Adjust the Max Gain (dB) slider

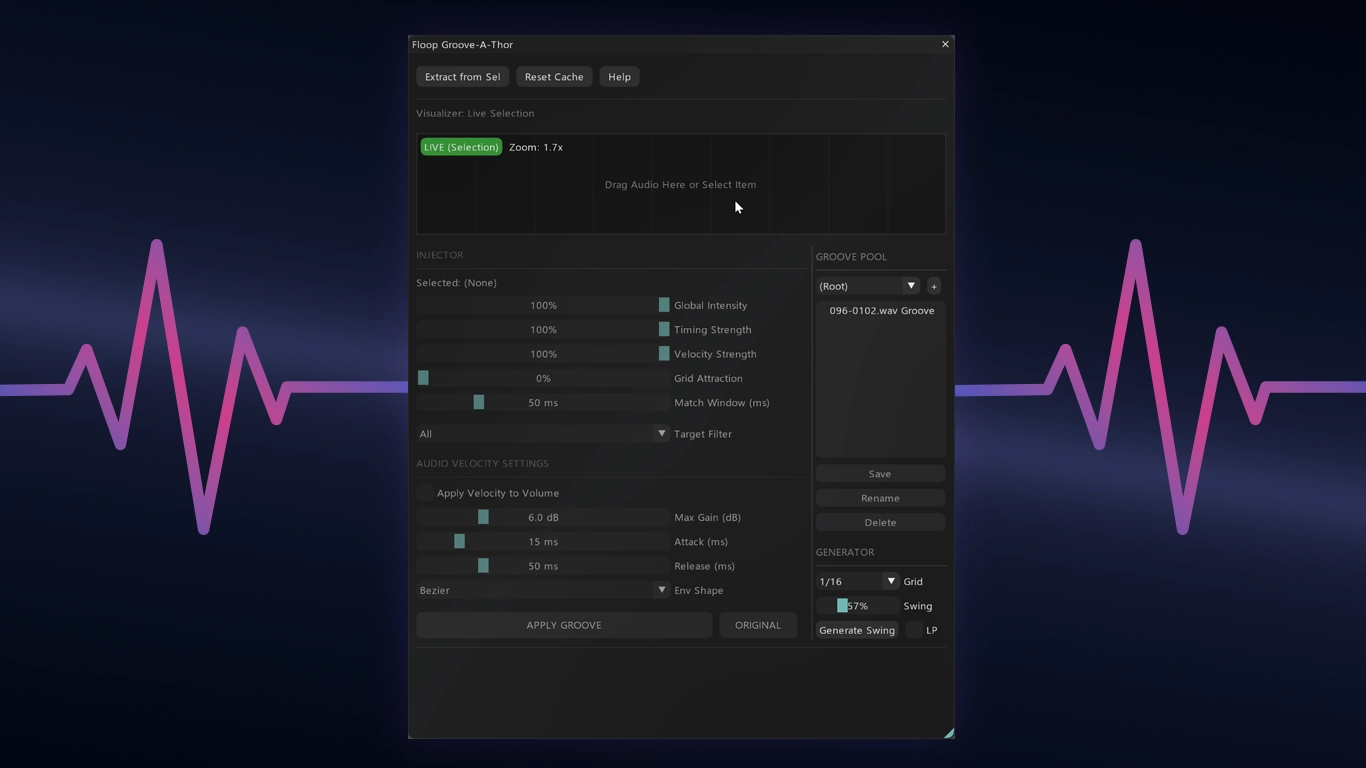tap(543, 517)
